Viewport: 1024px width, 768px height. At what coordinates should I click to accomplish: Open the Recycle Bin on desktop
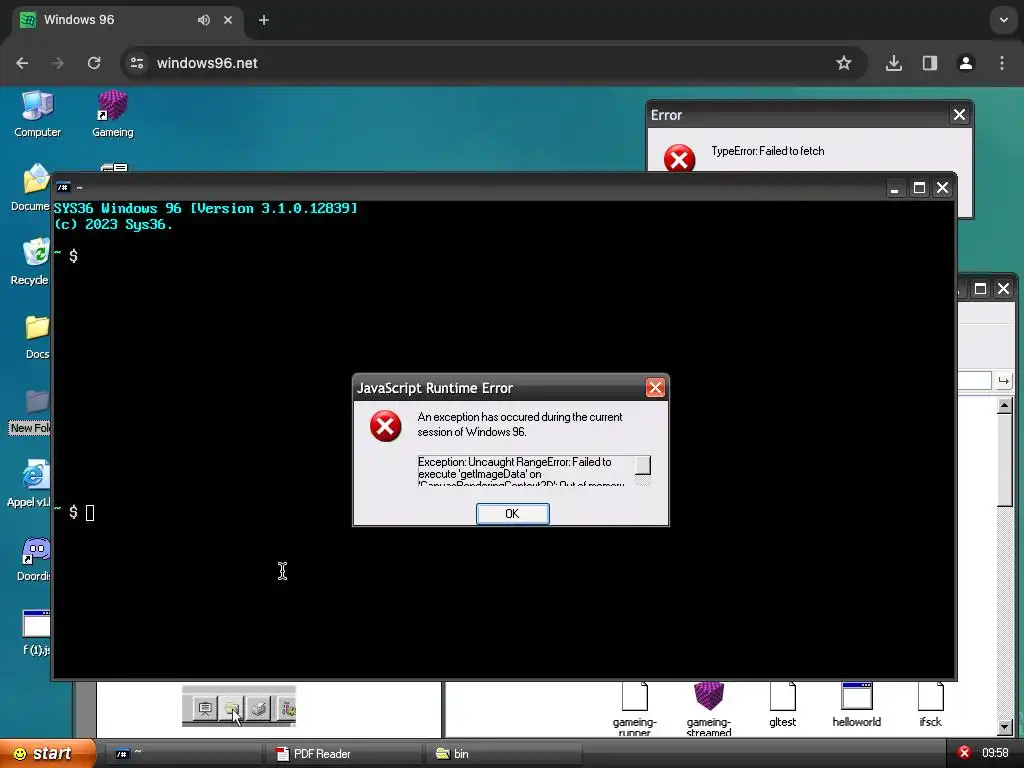[x=31, y=262]
